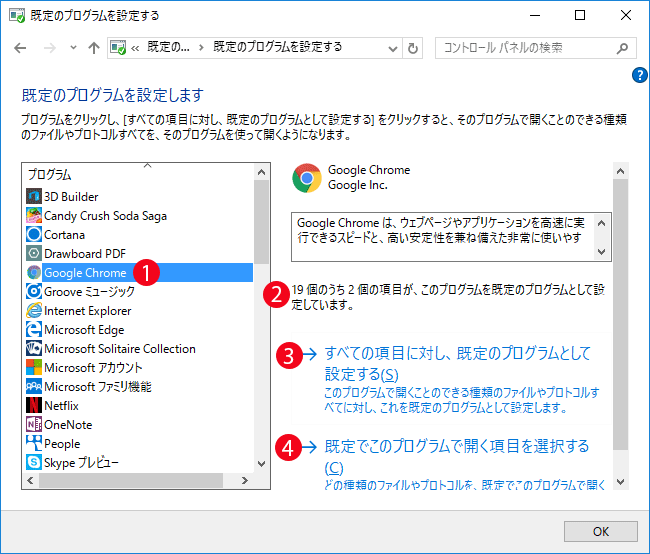Click 既定の... breadcrumb item

tap(168, 47)
